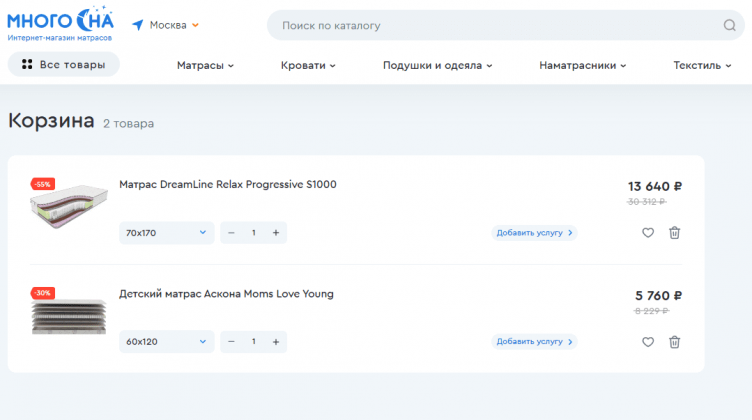Increase quantity of DreamLine mattress
The width and height of the screenshot is (752, 420).
276,233
